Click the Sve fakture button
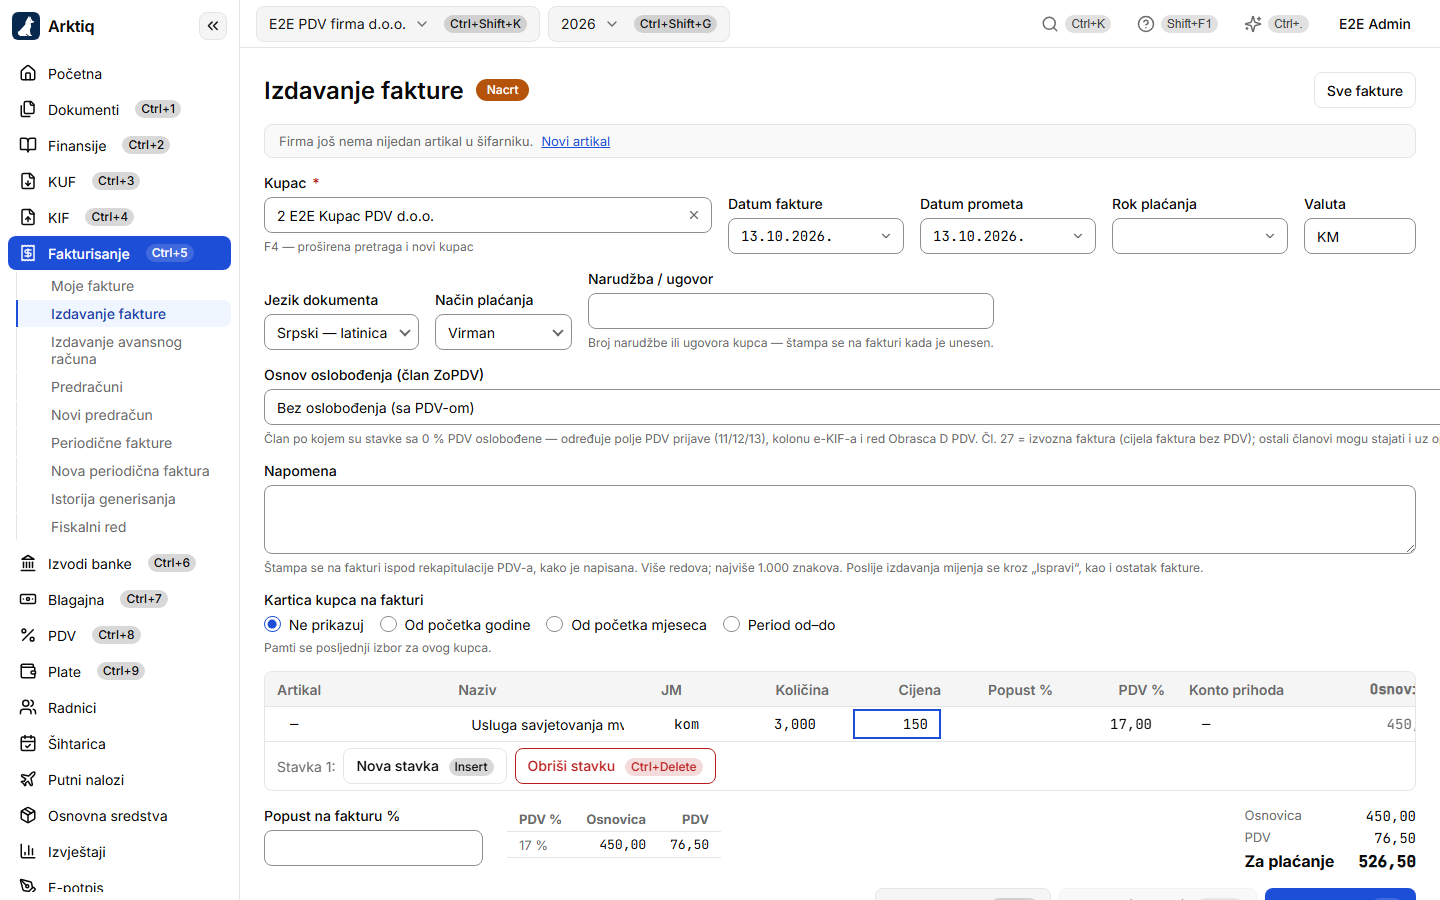Image resolution: width=1440 pixels, height=900 pixels. pos(1365,90)
